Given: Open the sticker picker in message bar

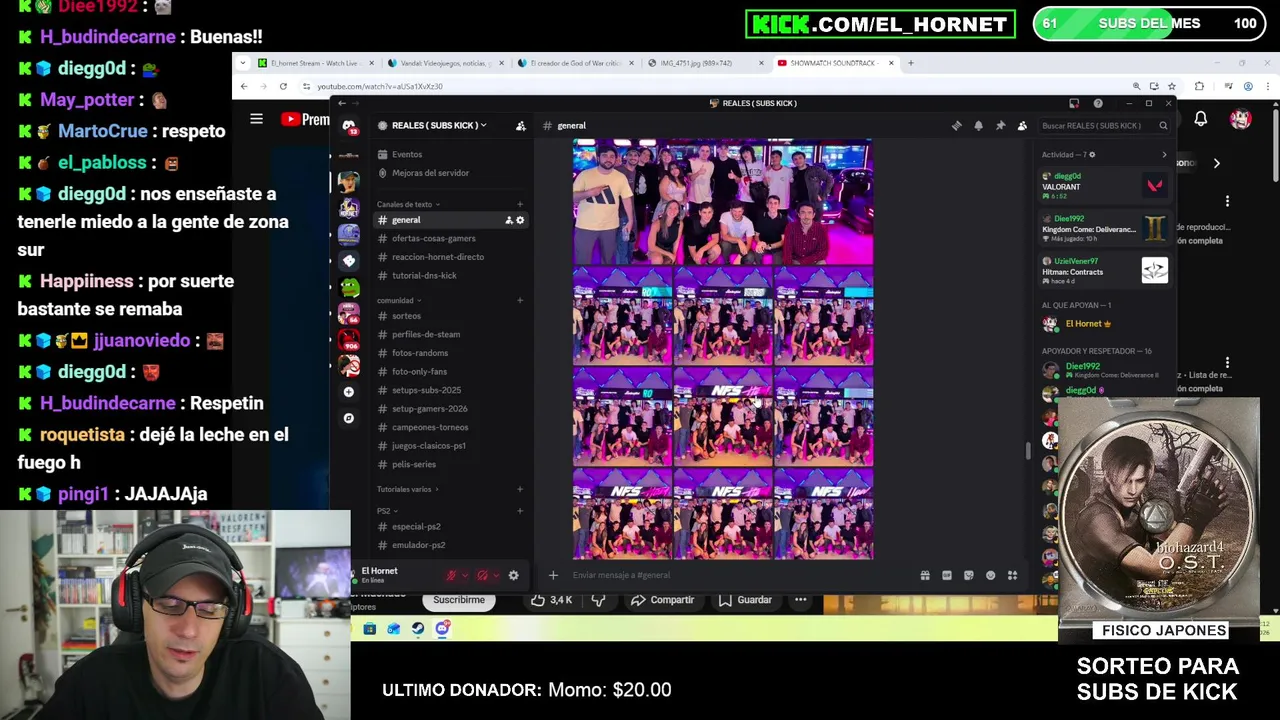Looking at the screenshot, I should pos(969,575).
